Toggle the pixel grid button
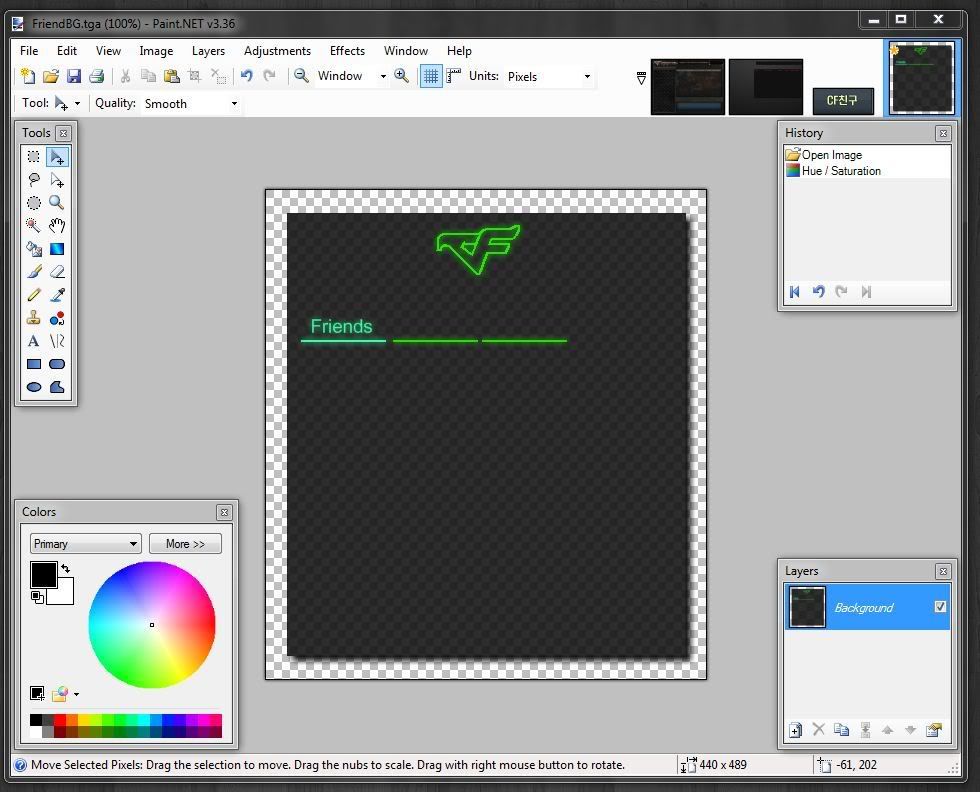The height and width of the screenshot is (792, 980). [x=431, y=76]
